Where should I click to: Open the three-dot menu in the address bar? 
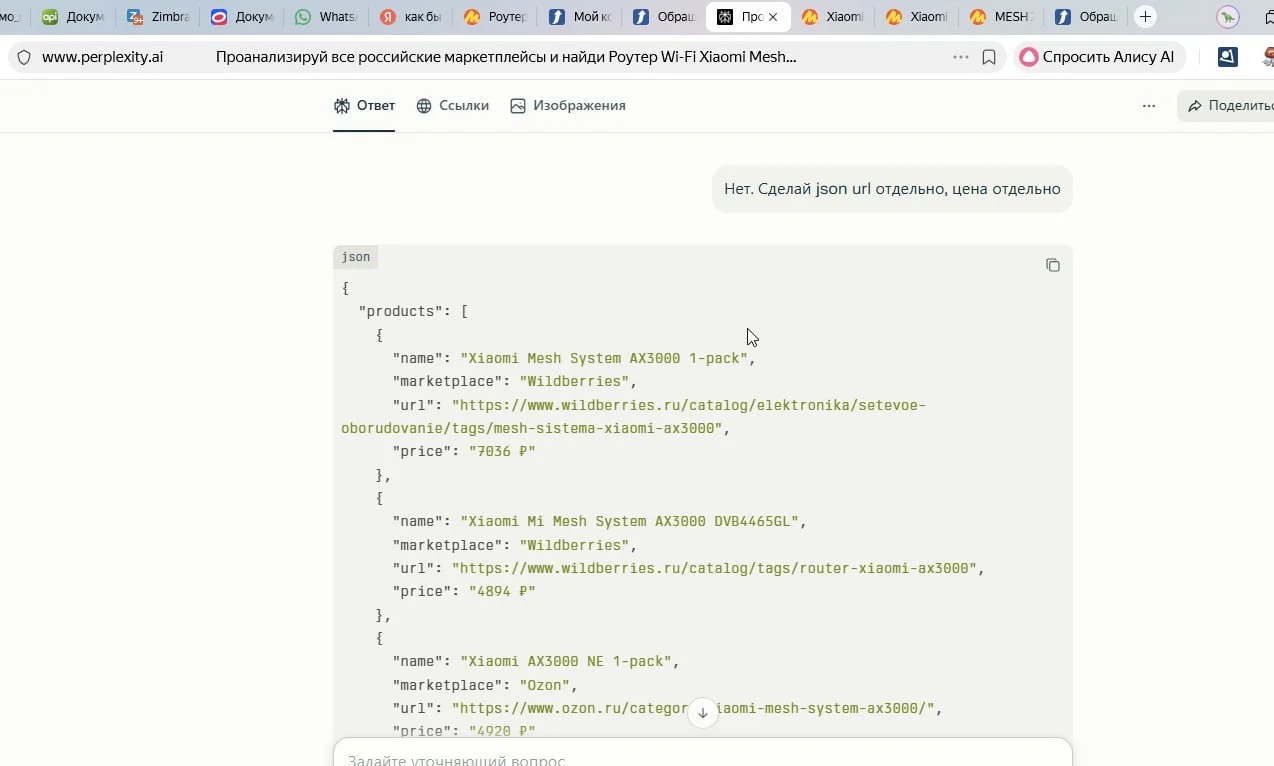tap(960, 57)
